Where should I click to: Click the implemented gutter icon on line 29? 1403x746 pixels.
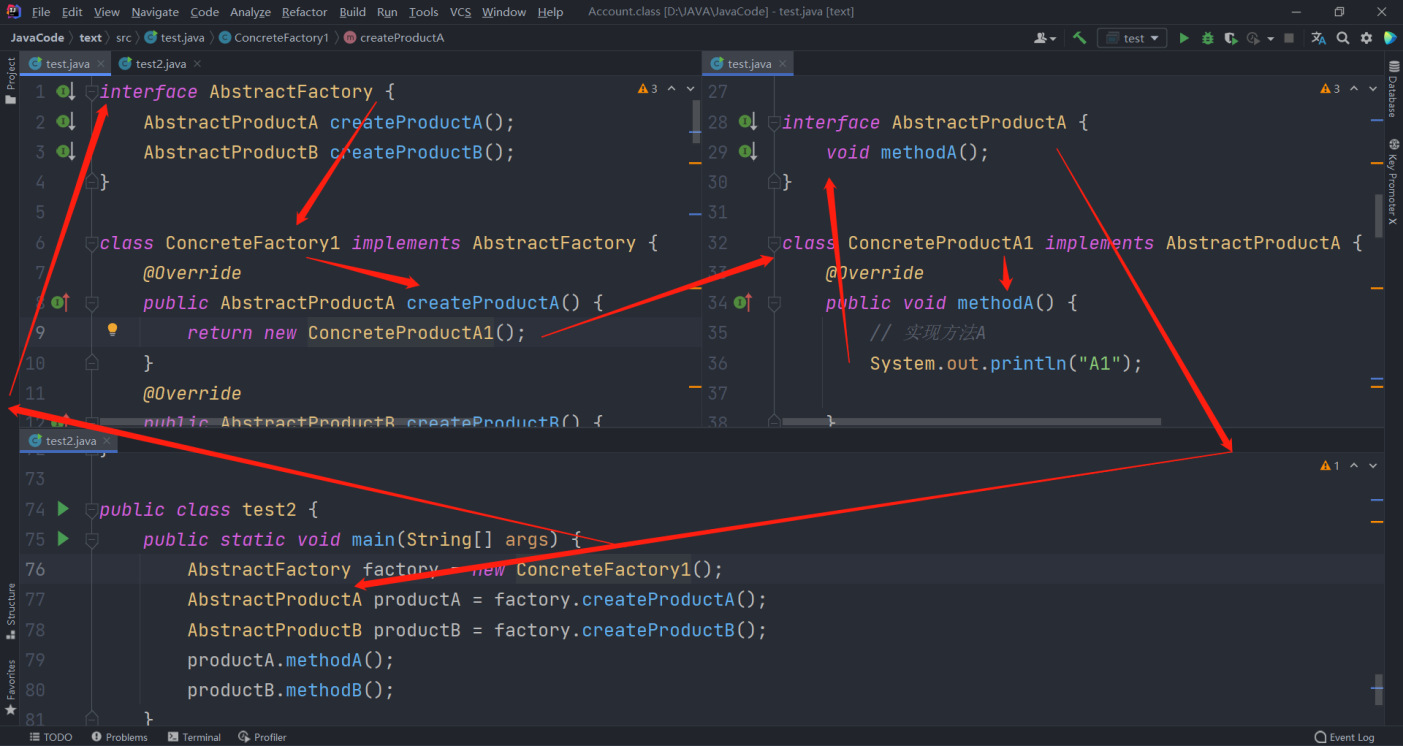748,152
